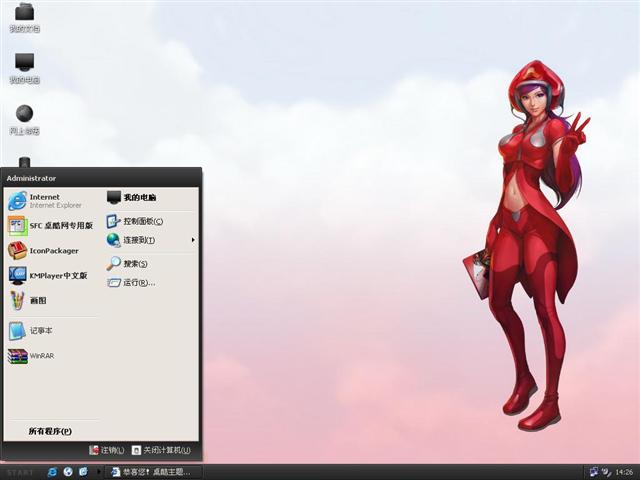Open Internet Explorer from the Start menu
The image size is (640, 480).
click(x=52, y=201)
